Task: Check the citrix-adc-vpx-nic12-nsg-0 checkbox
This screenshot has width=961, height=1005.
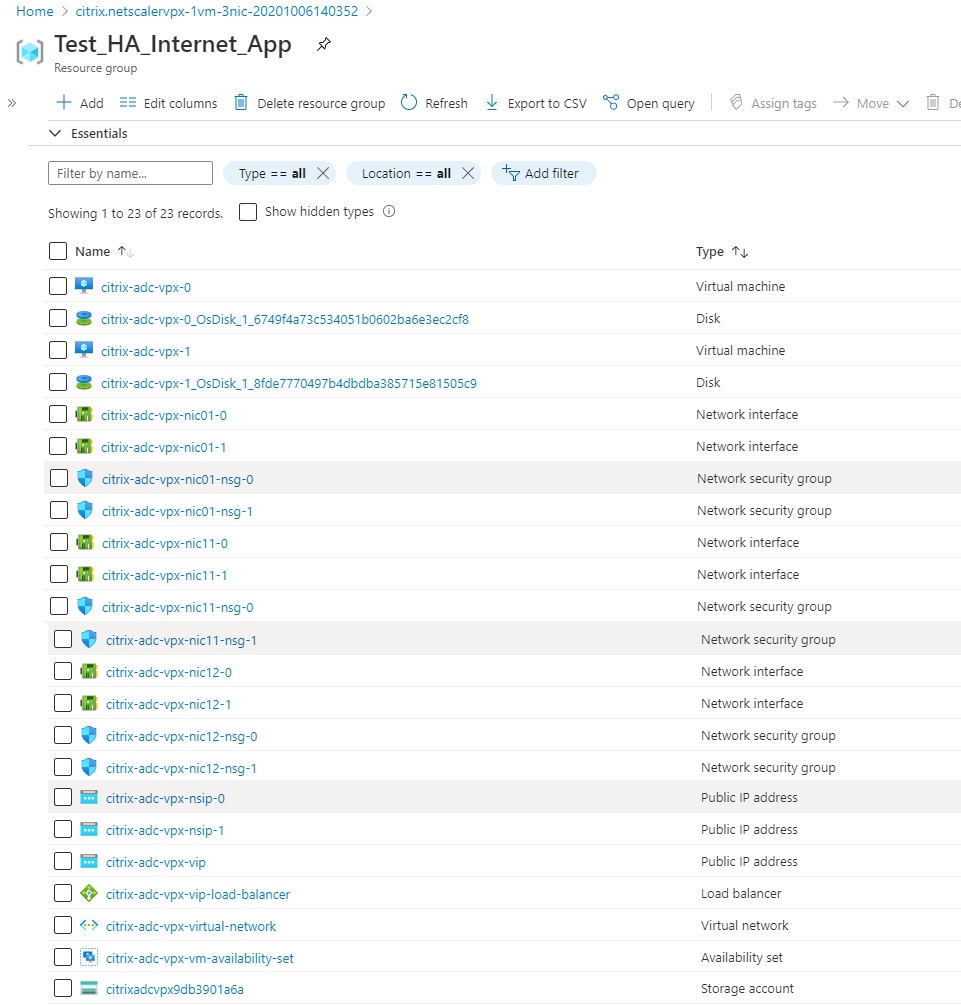Action: 63,735
